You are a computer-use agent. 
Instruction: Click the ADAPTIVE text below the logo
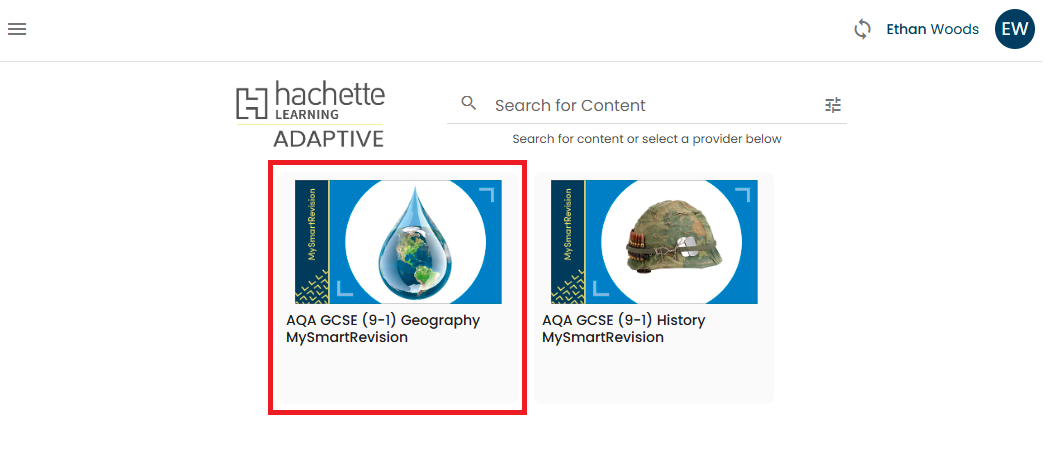pyautogui.click(x=328, y=138)
